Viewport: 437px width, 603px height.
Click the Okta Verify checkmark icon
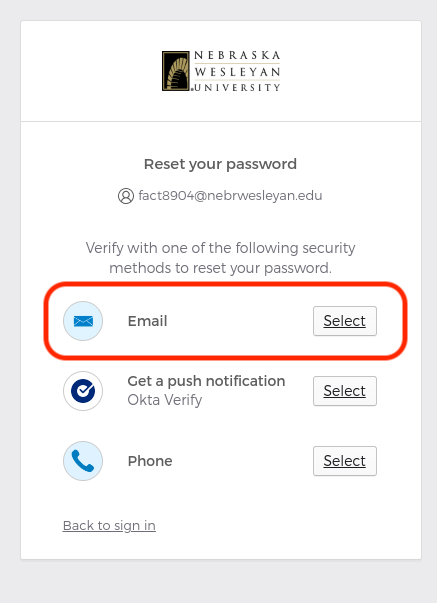[83, 391]
